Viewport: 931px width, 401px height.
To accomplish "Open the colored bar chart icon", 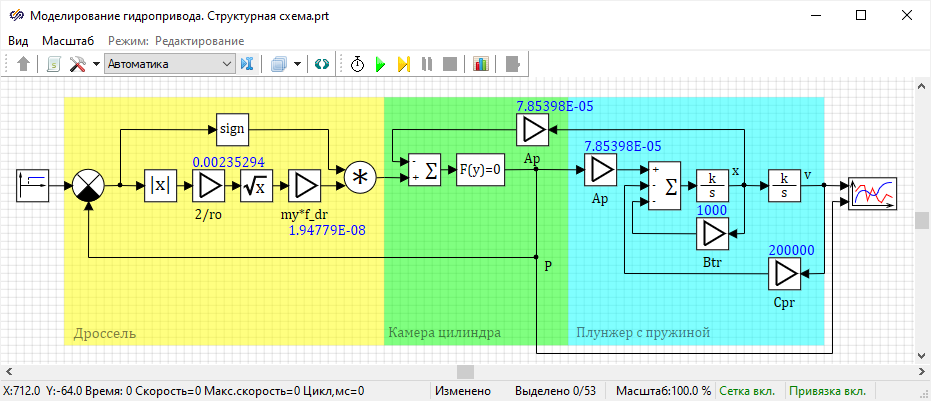I will (481, 64).
